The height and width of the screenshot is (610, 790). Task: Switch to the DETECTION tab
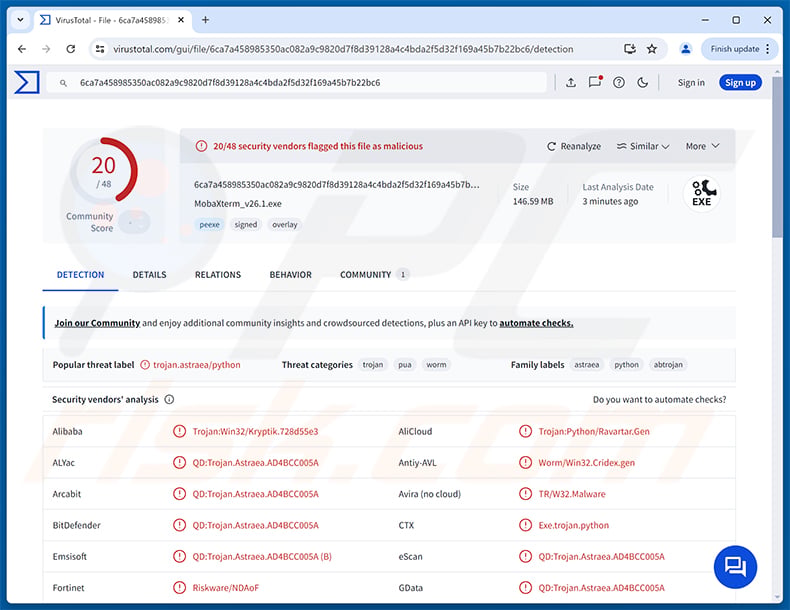click(81, 275)
